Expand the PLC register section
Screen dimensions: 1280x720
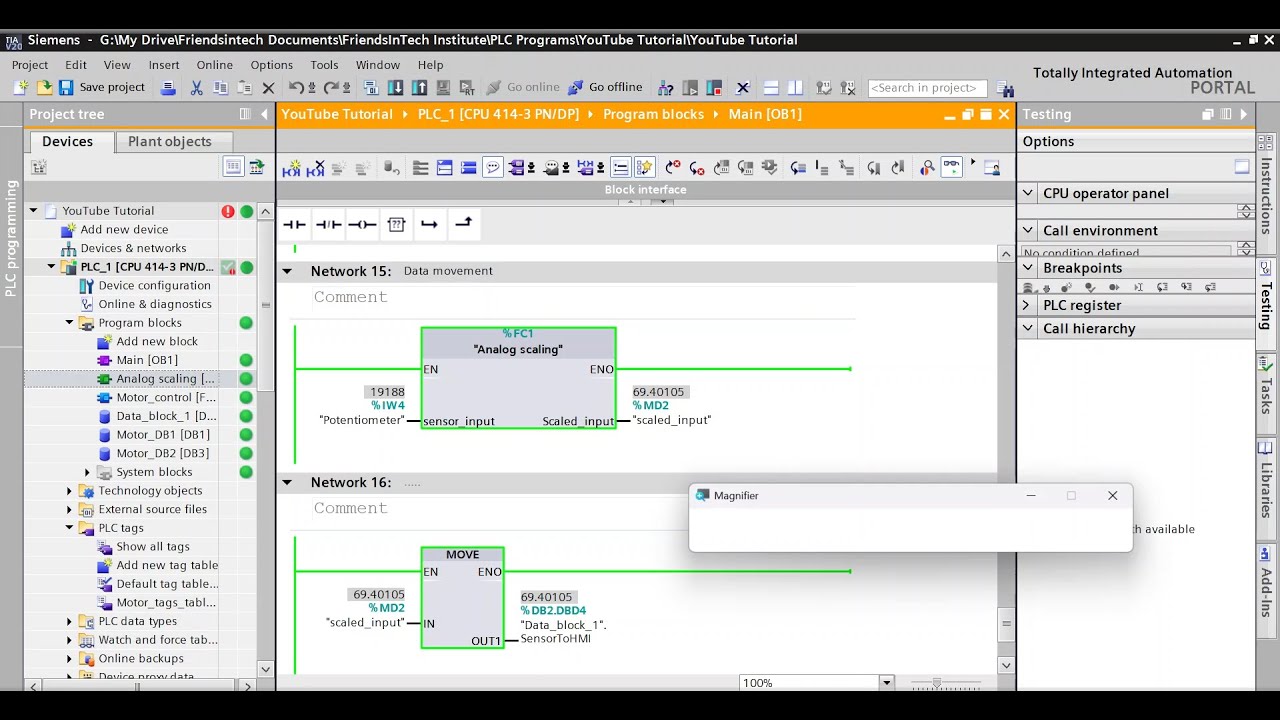[x=1027, y=305]
